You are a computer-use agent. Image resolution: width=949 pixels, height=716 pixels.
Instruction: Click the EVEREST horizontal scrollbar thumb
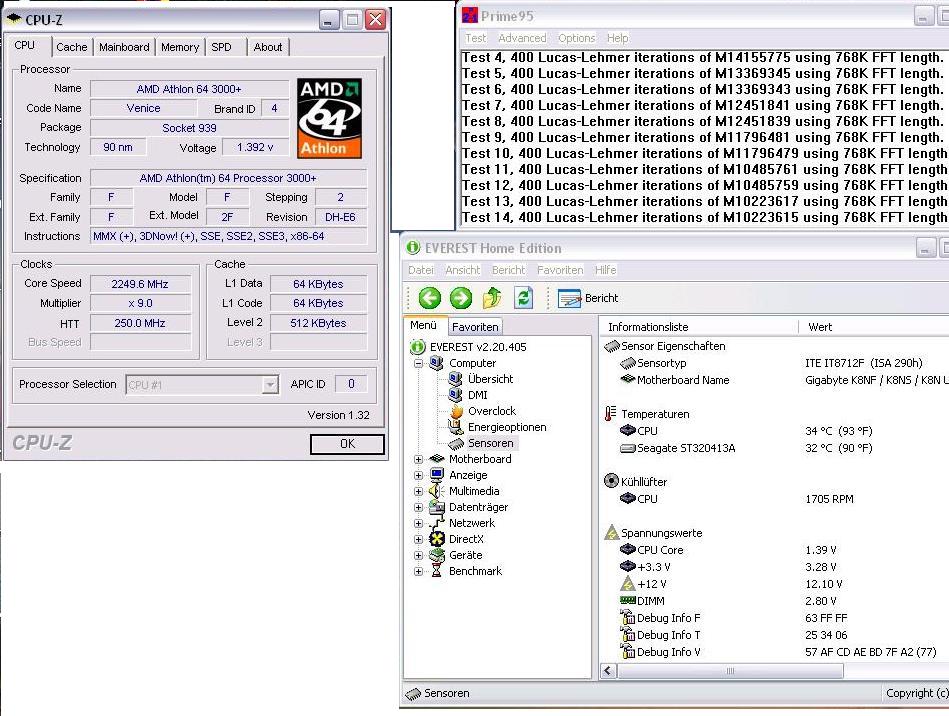730,671
